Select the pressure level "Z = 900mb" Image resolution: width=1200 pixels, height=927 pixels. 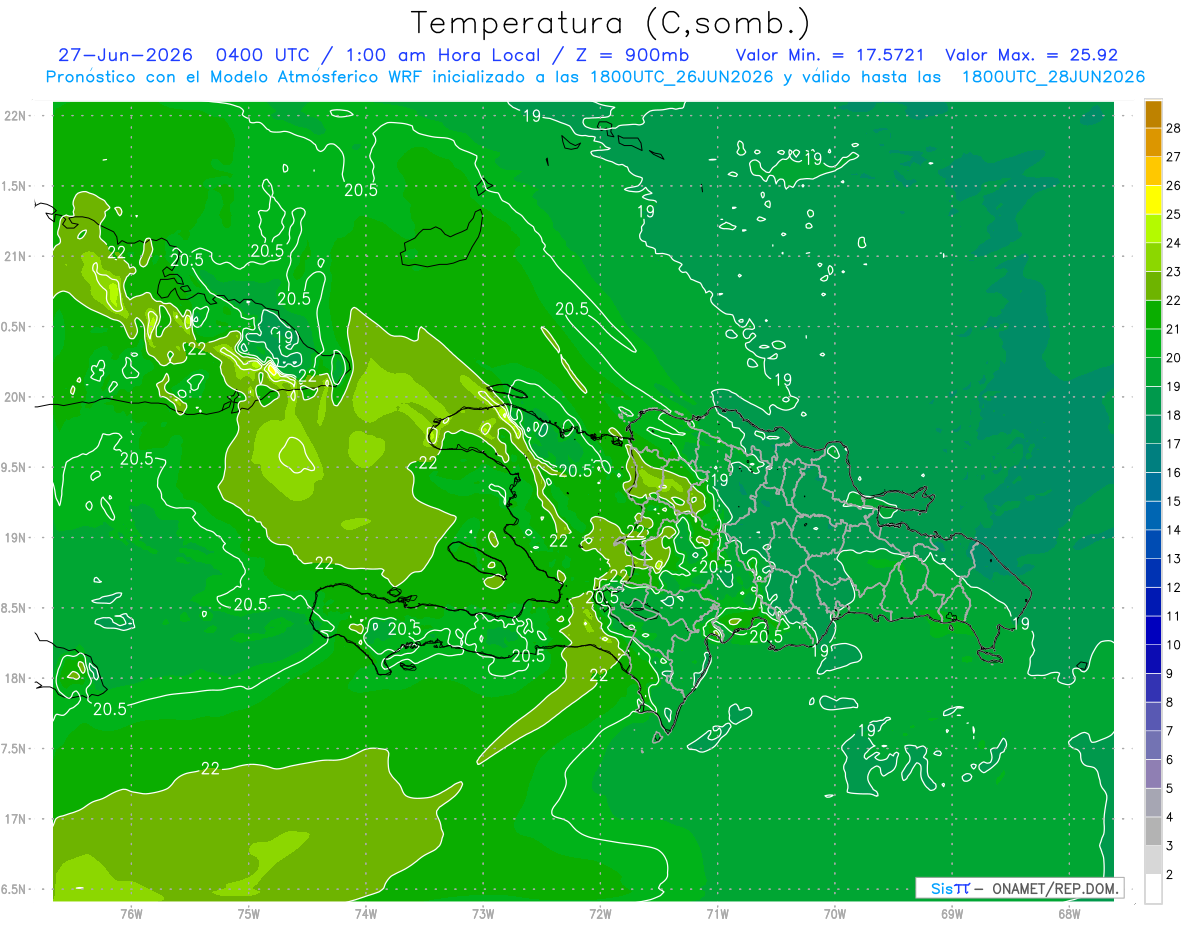click(x=631, y=55)
